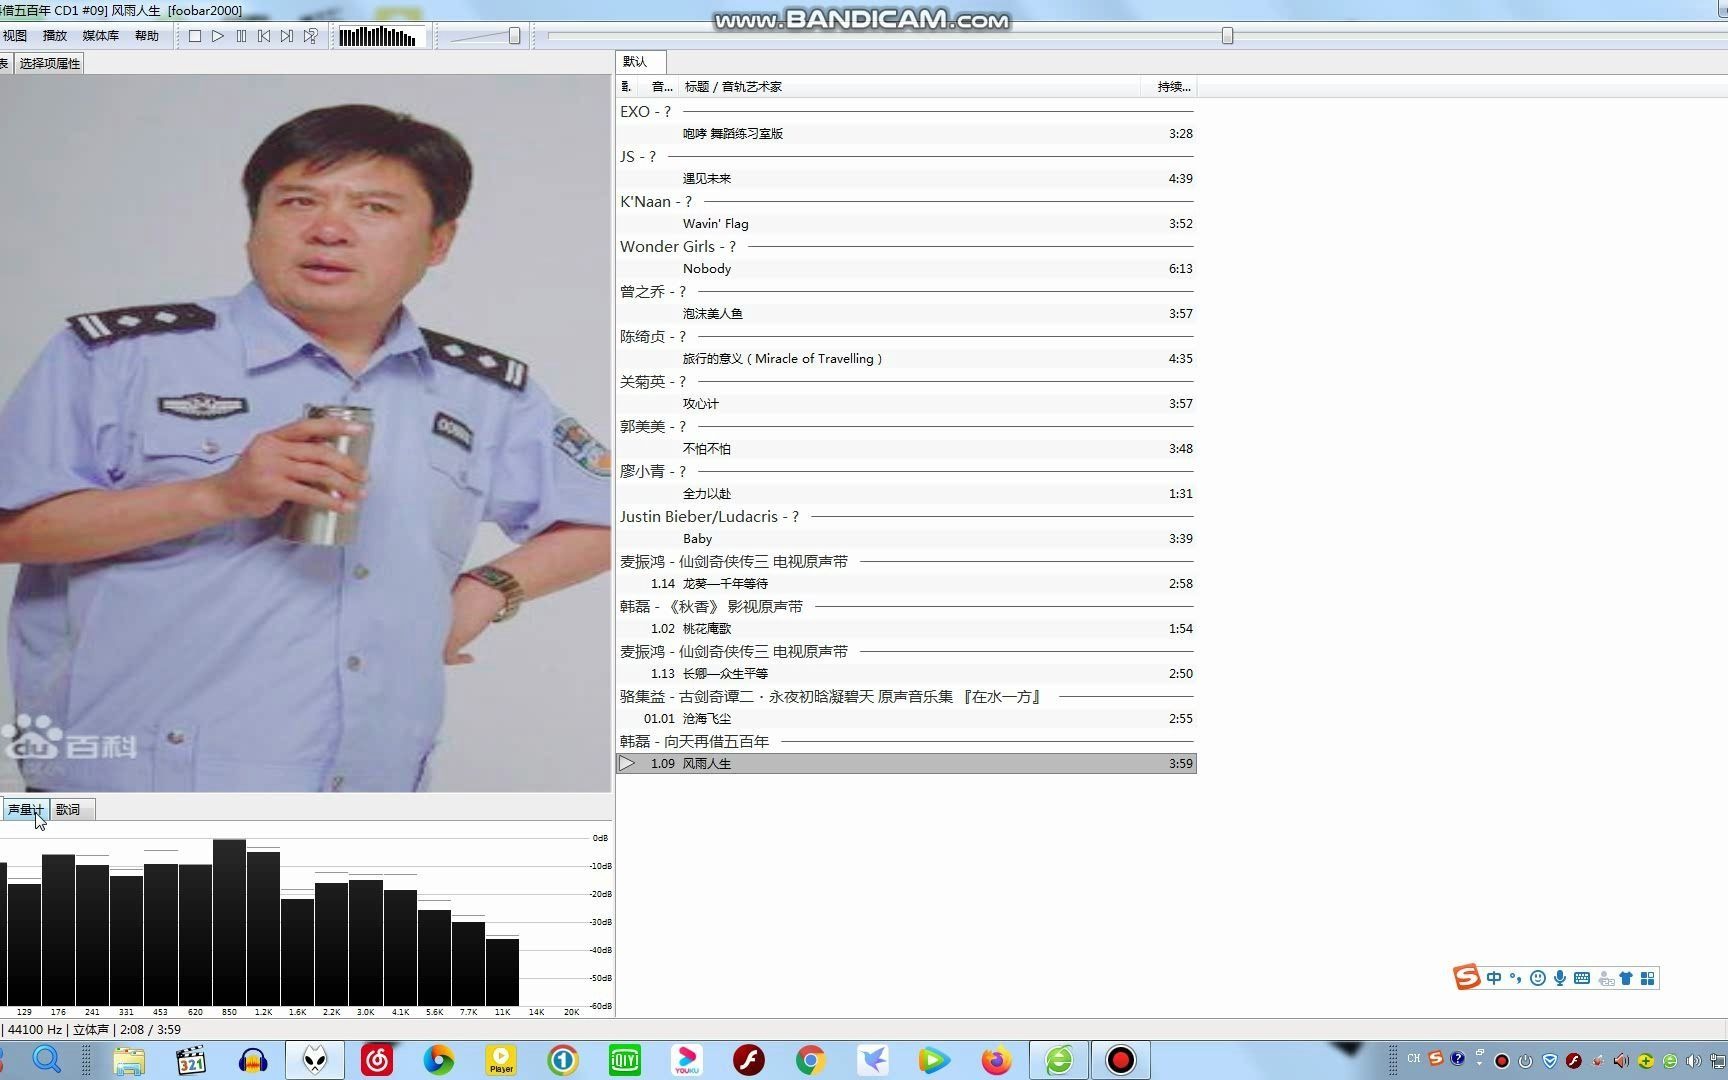Click the volume slider handle
The image size is (1728, 1080).
tap(514, 36)
